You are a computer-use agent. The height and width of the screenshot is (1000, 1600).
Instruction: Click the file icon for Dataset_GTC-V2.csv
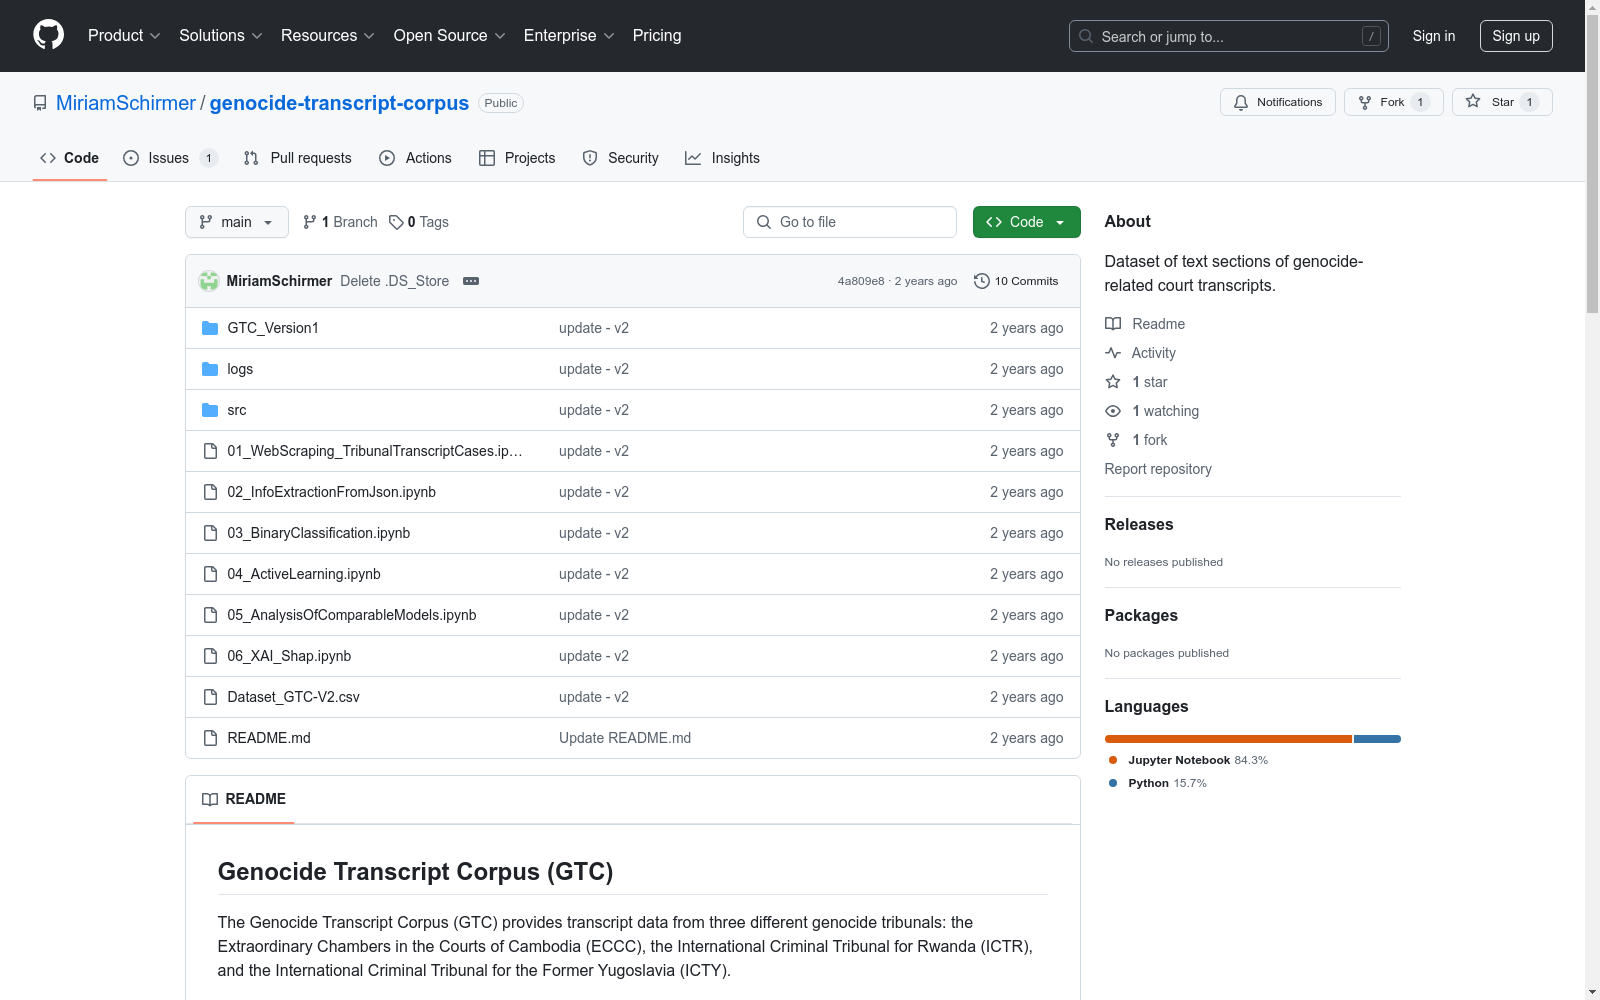pos(210,697)
